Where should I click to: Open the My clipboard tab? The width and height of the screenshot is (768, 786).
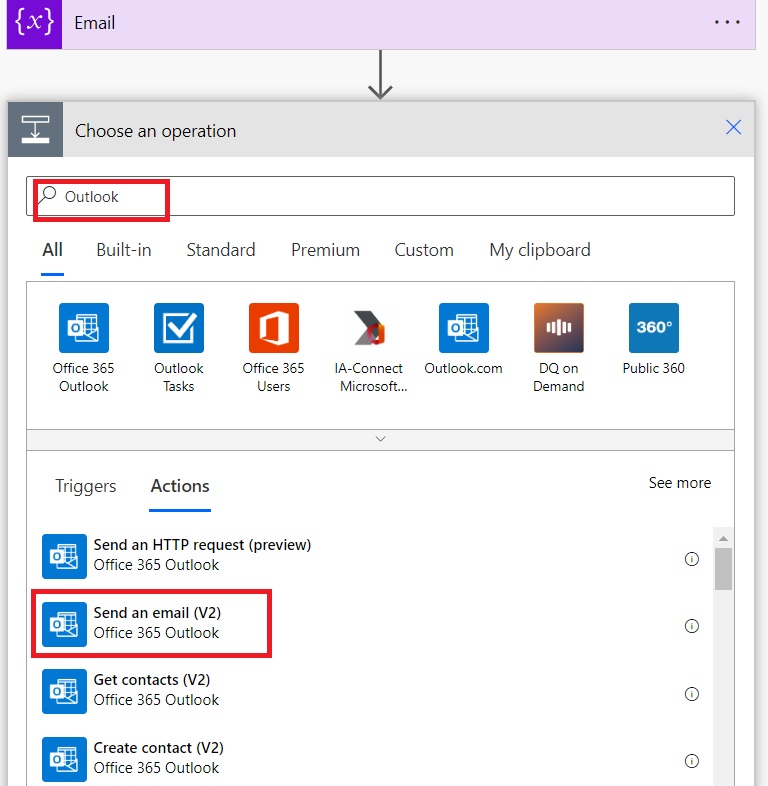(x=539, y=250)
